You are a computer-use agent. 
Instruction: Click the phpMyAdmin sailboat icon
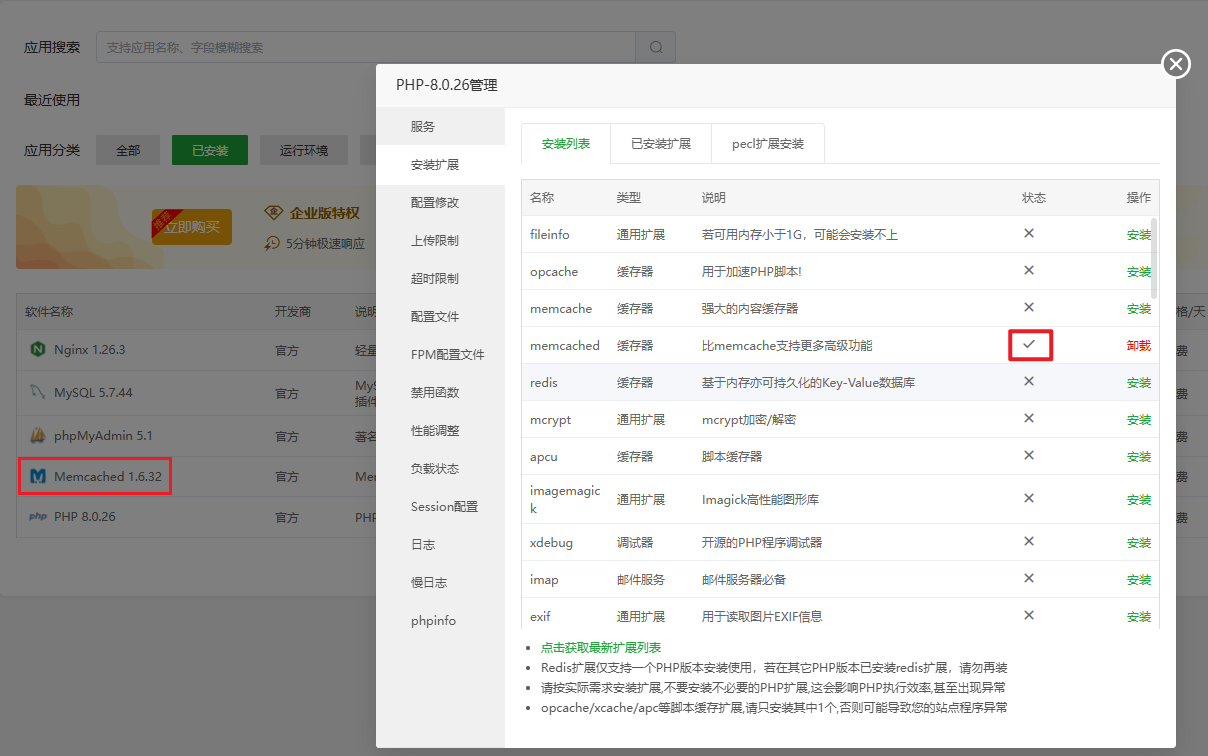[x=38, y=436]
